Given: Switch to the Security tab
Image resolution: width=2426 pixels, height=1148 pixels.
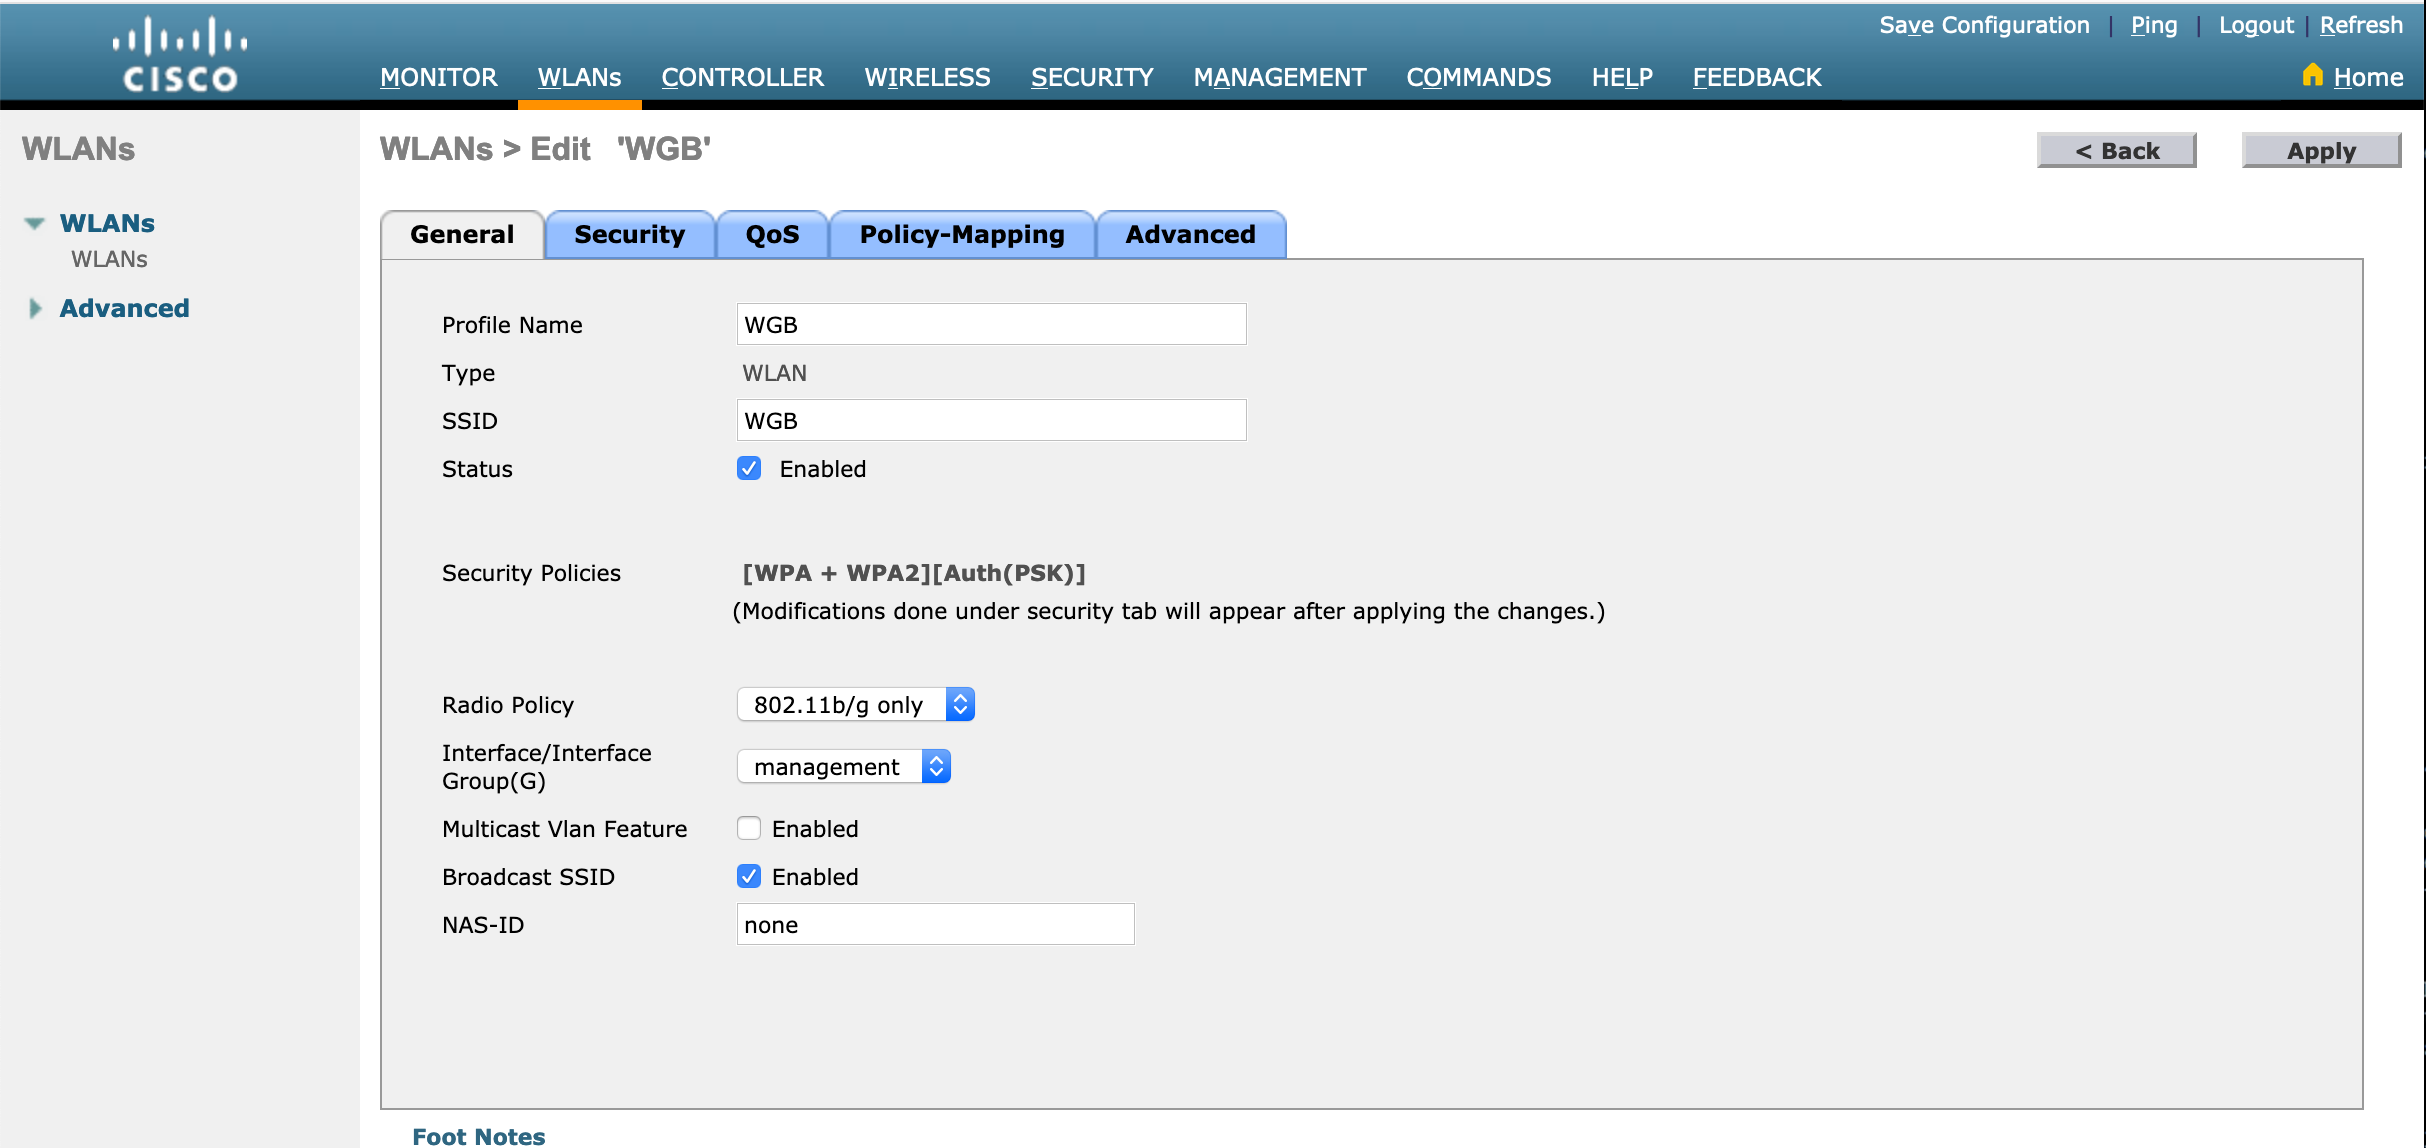Looking at the screenshot, I should (630, 234).
